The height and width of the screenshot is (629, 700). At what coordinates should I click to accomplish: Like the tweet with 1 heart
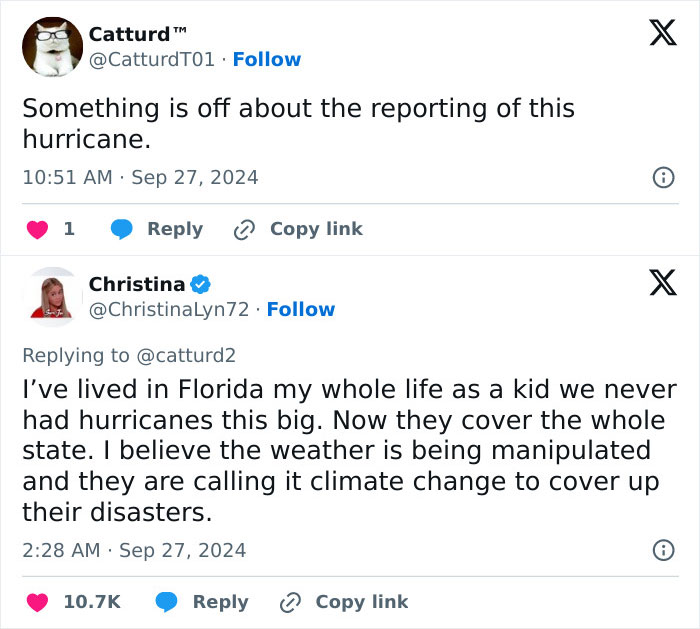point(37,229)
